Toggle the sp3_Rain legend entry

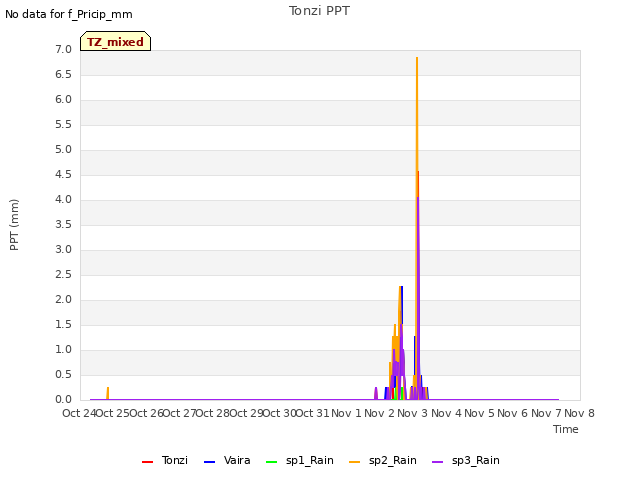click(x=466, y=460)
